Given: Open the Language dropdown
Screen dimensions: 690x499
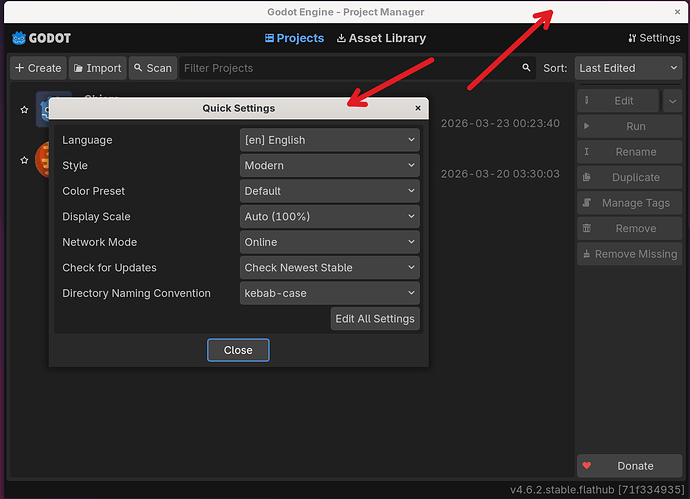Looking at the screenshot, I should [x=330, y=140].
